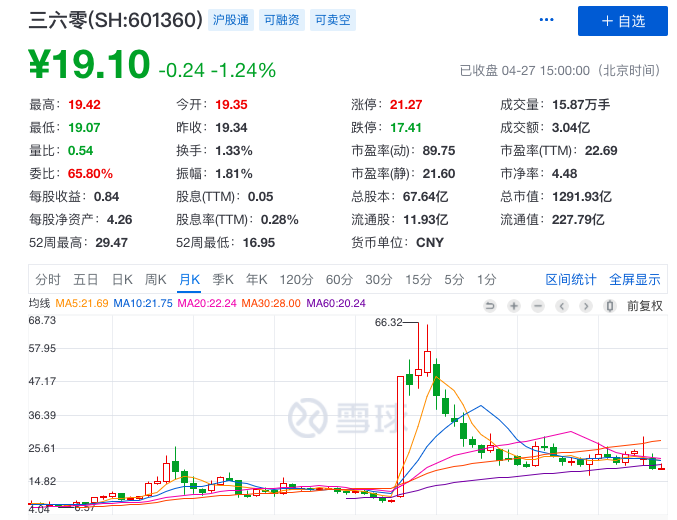Click the MA30:28.00 indicator label

(271, 303)
